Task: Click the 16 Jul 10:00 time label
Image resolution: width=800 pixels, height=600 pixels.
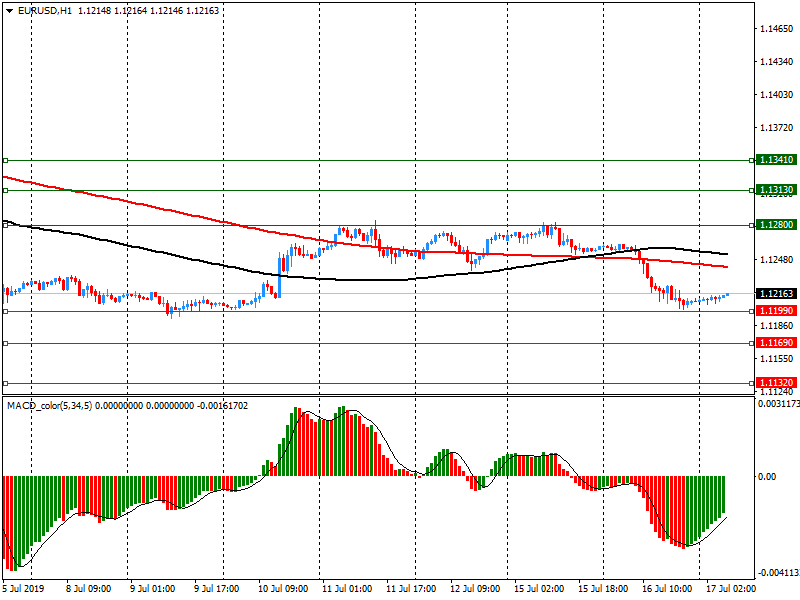Action: tap(667, 589)
